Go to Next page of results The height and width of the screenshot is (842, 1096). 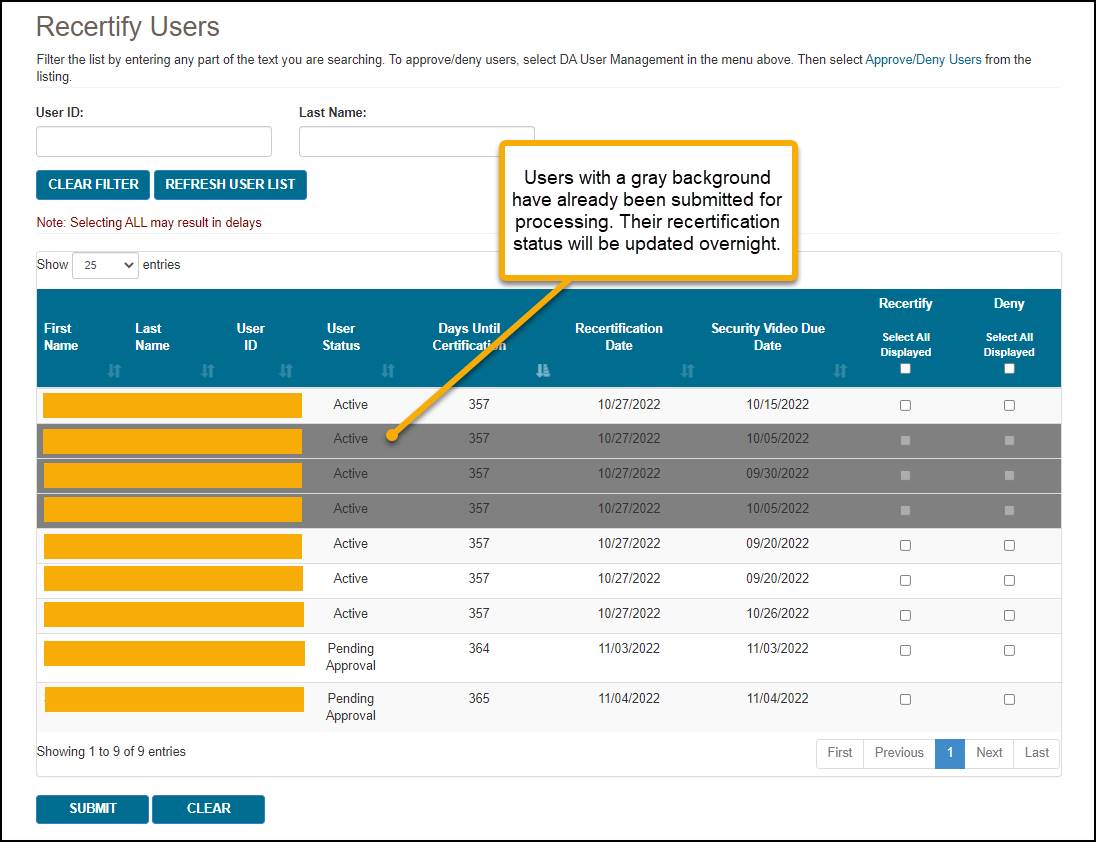pos(989,753)
